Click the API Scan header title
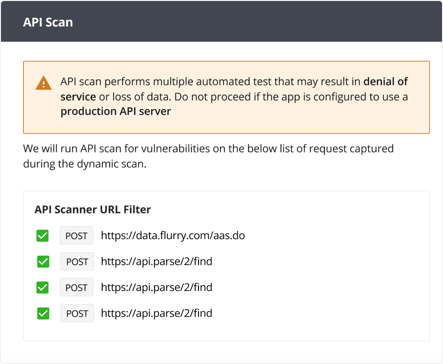443x364 pixels. 48,22
